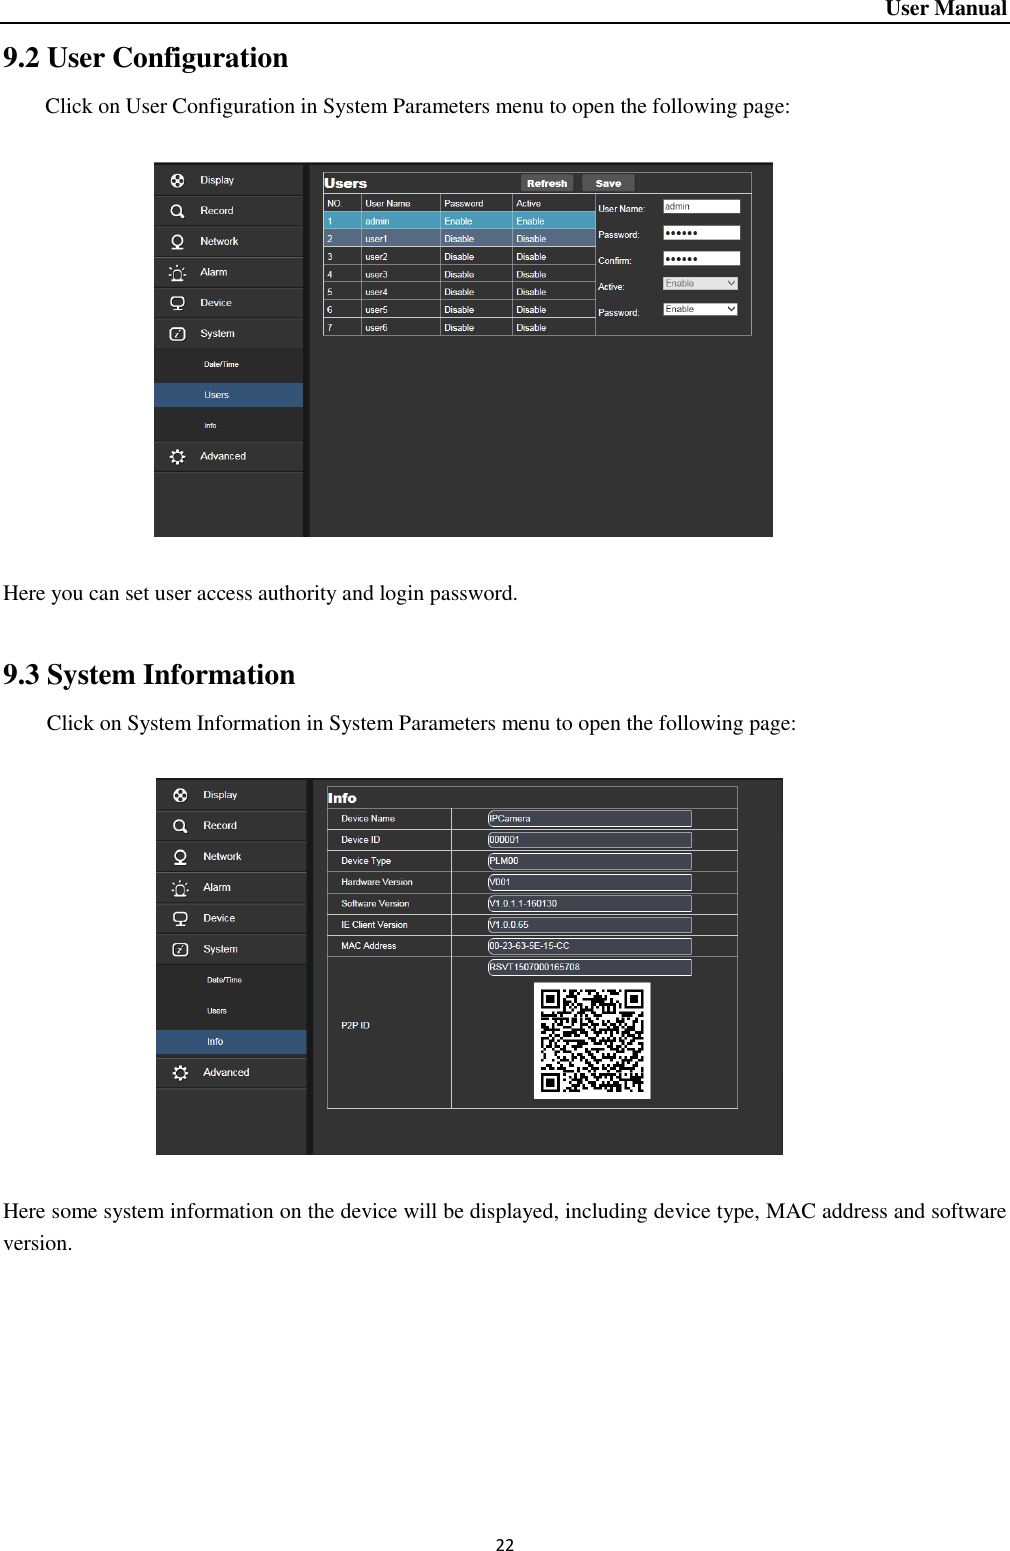Viewport: 1010px width, 1551px height.
Task: Click the Device Name field IPCamera
Action: 590,819
